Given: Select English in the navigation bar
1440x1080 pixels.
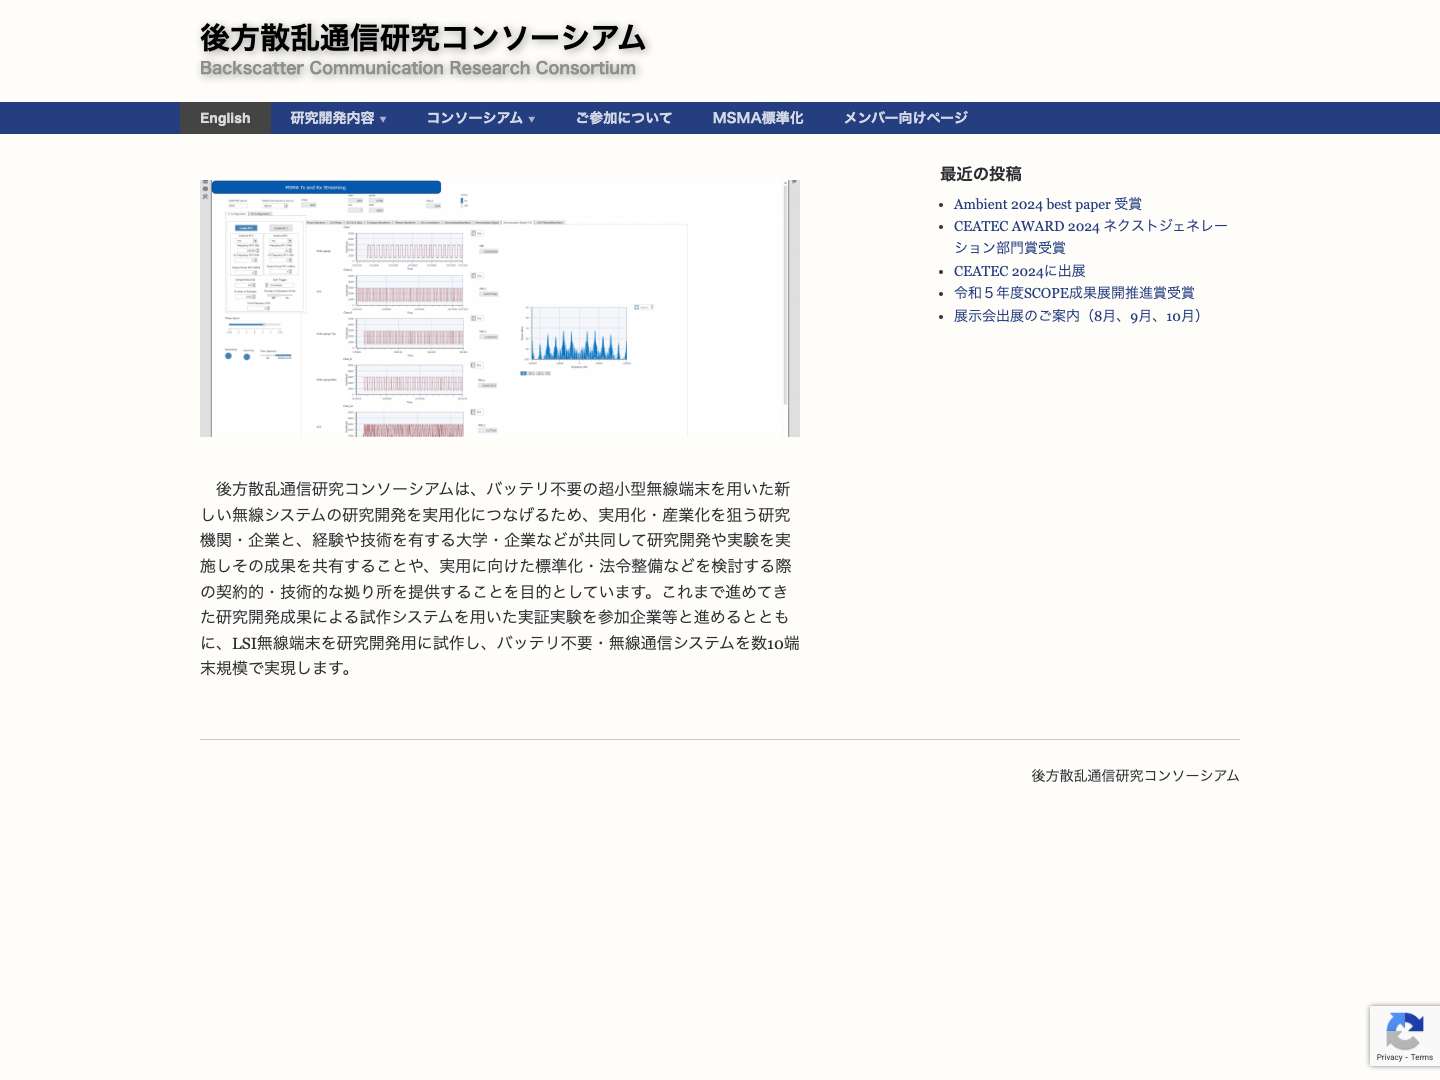Looking at the screenshot, I should [x=225, y=118].
